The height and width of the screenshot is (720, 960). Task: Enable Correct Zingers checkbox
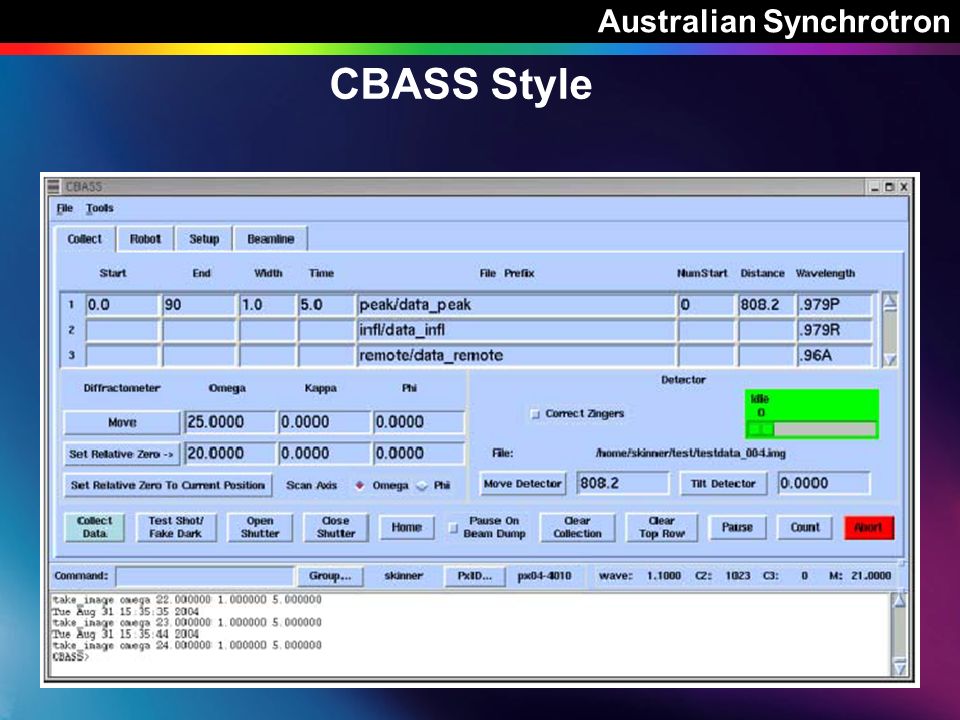point(535,414)
